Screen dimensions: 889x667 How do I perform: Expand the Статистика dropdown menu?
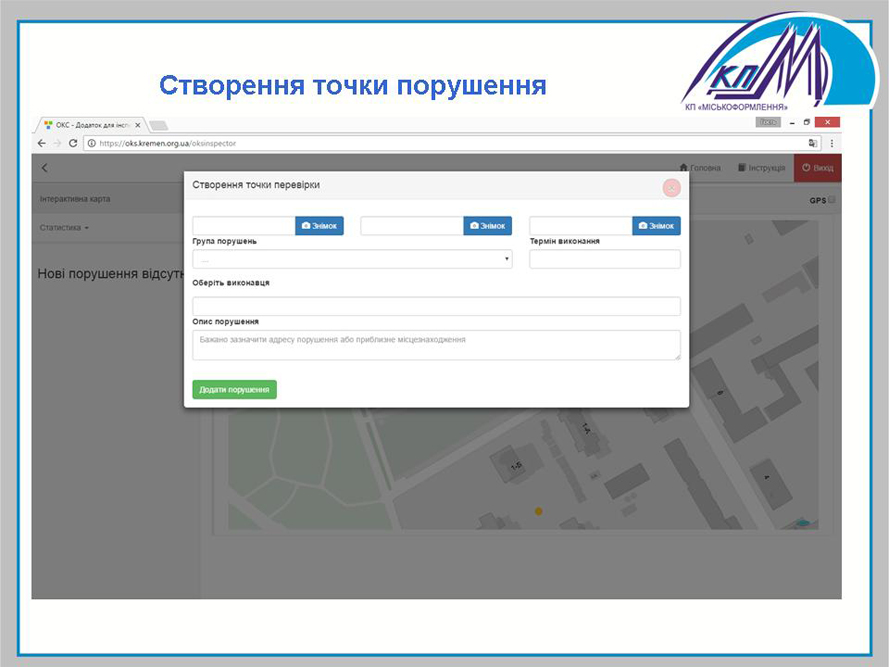pyautogui.click(x=64, y=228)
